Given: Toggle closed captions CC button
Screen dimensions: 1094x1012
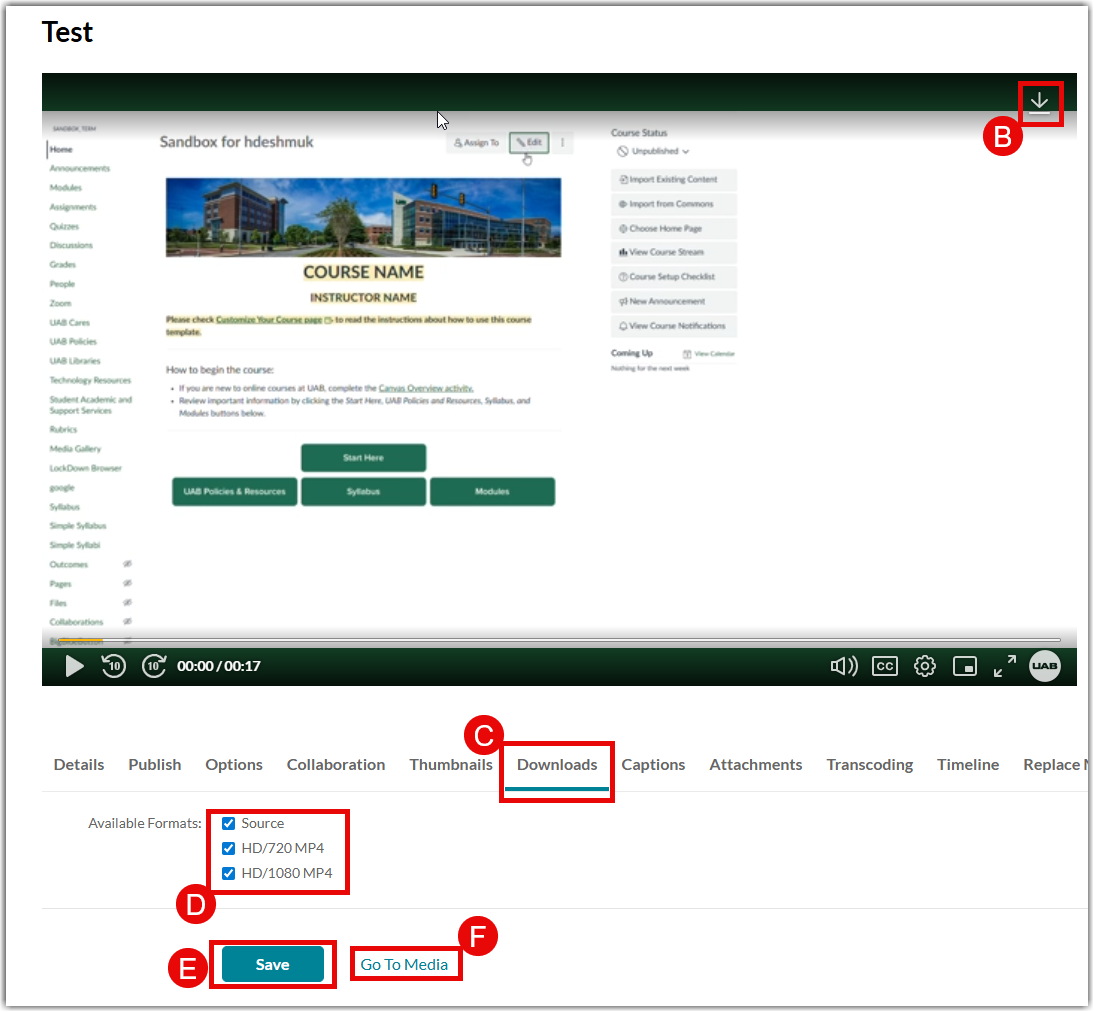Looking at the screenshot, I should click(x=884, y=666).
